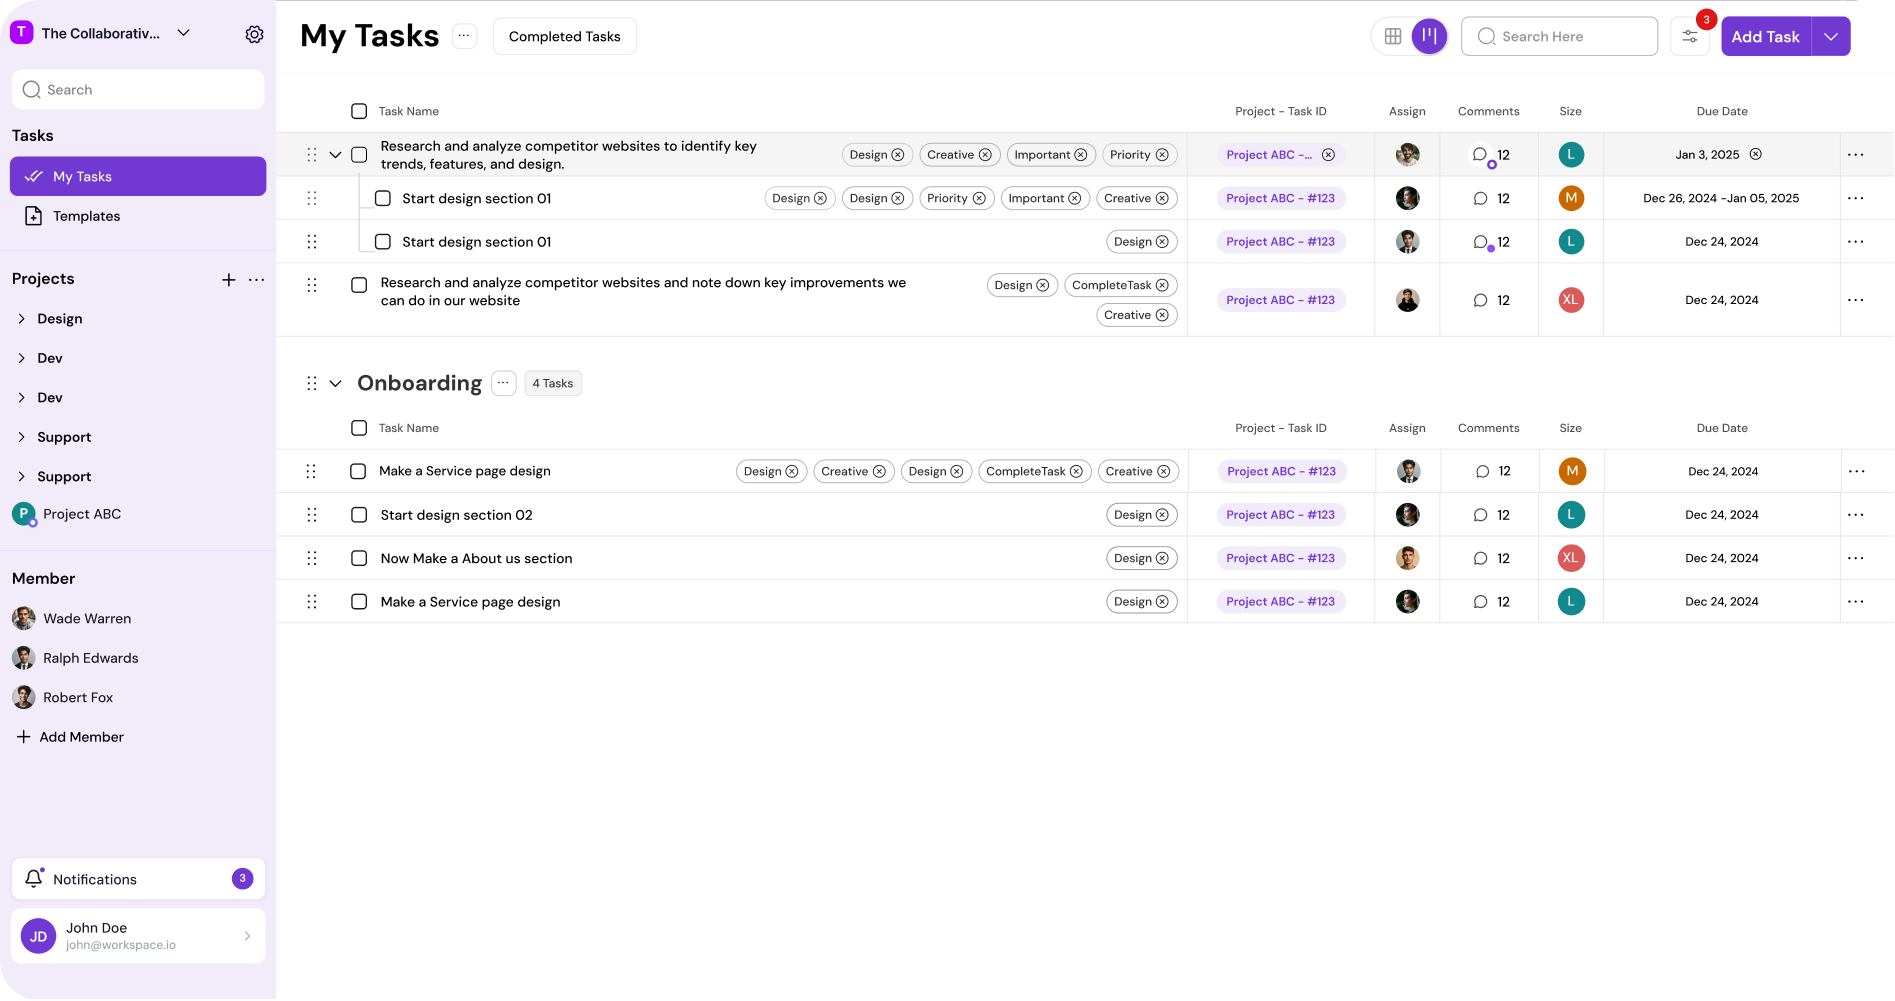
Task: Select member Robert Fox
Action: pos(63,698)
